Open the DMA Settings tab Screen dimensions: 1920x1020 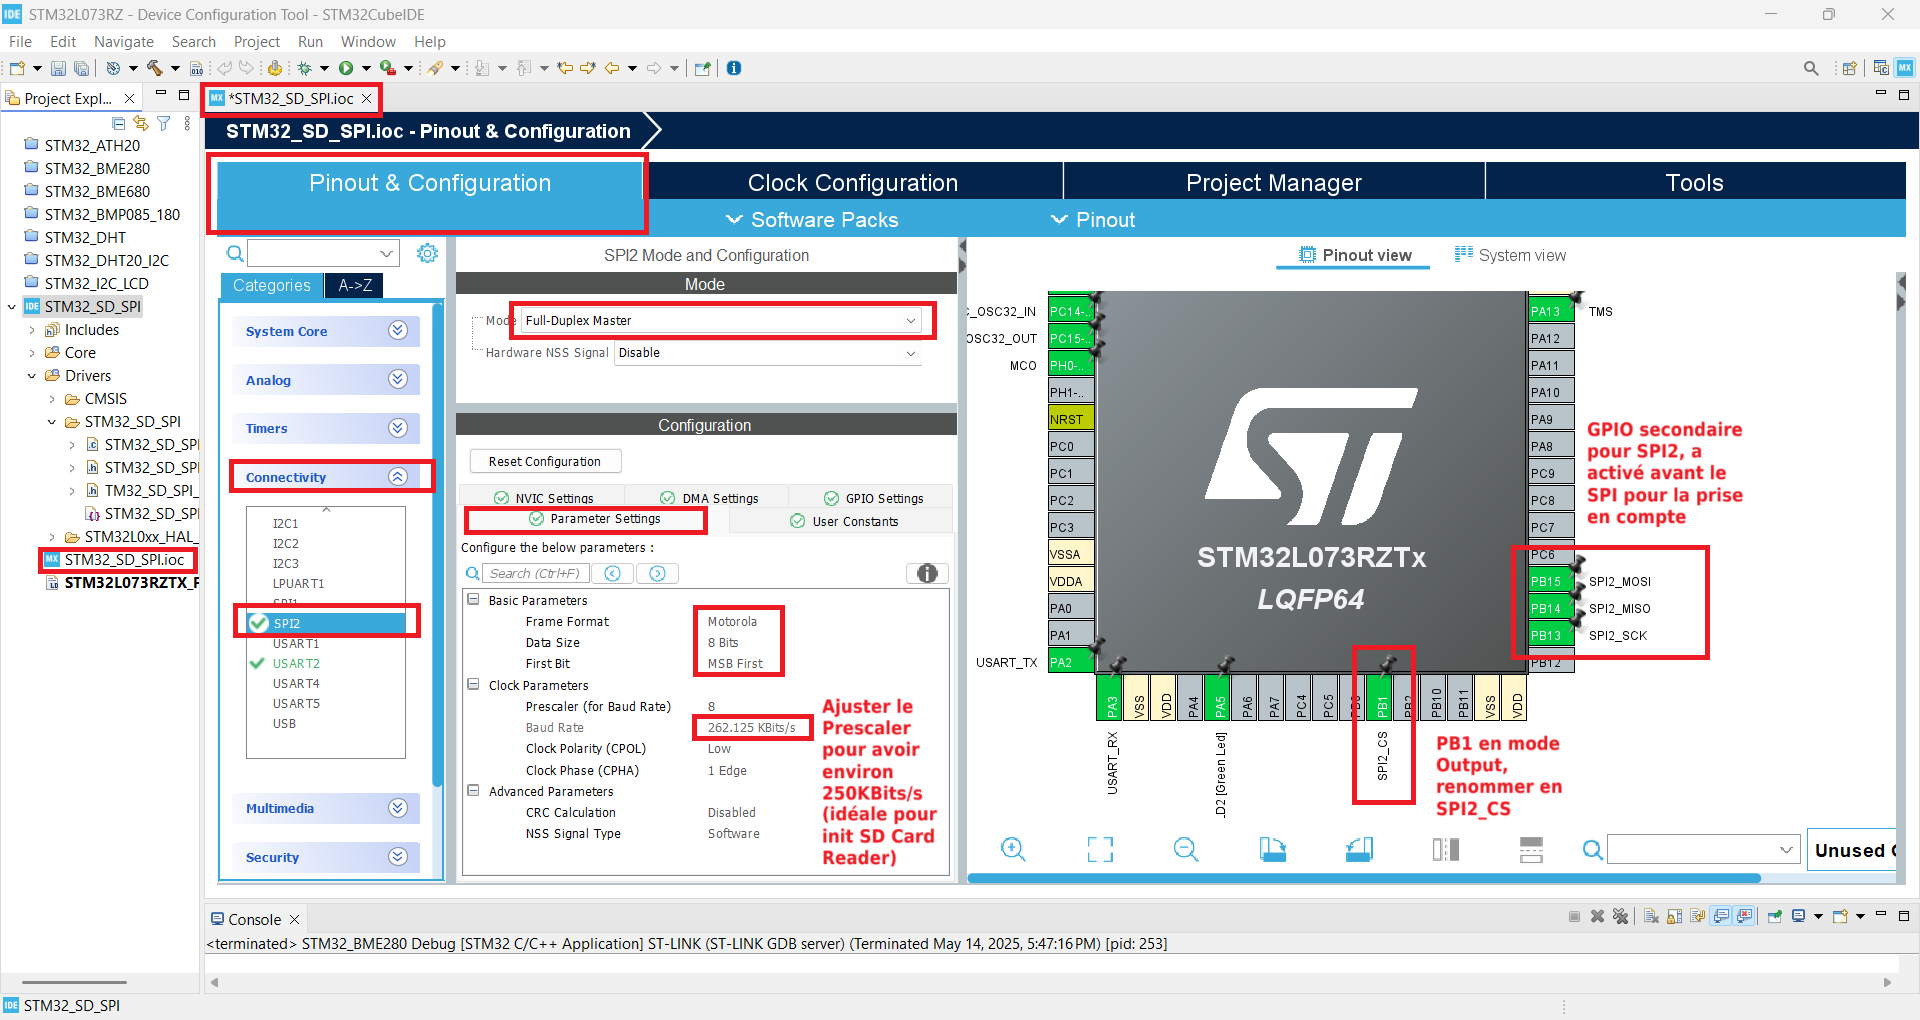pyautogui.click(x=709, y=498)
